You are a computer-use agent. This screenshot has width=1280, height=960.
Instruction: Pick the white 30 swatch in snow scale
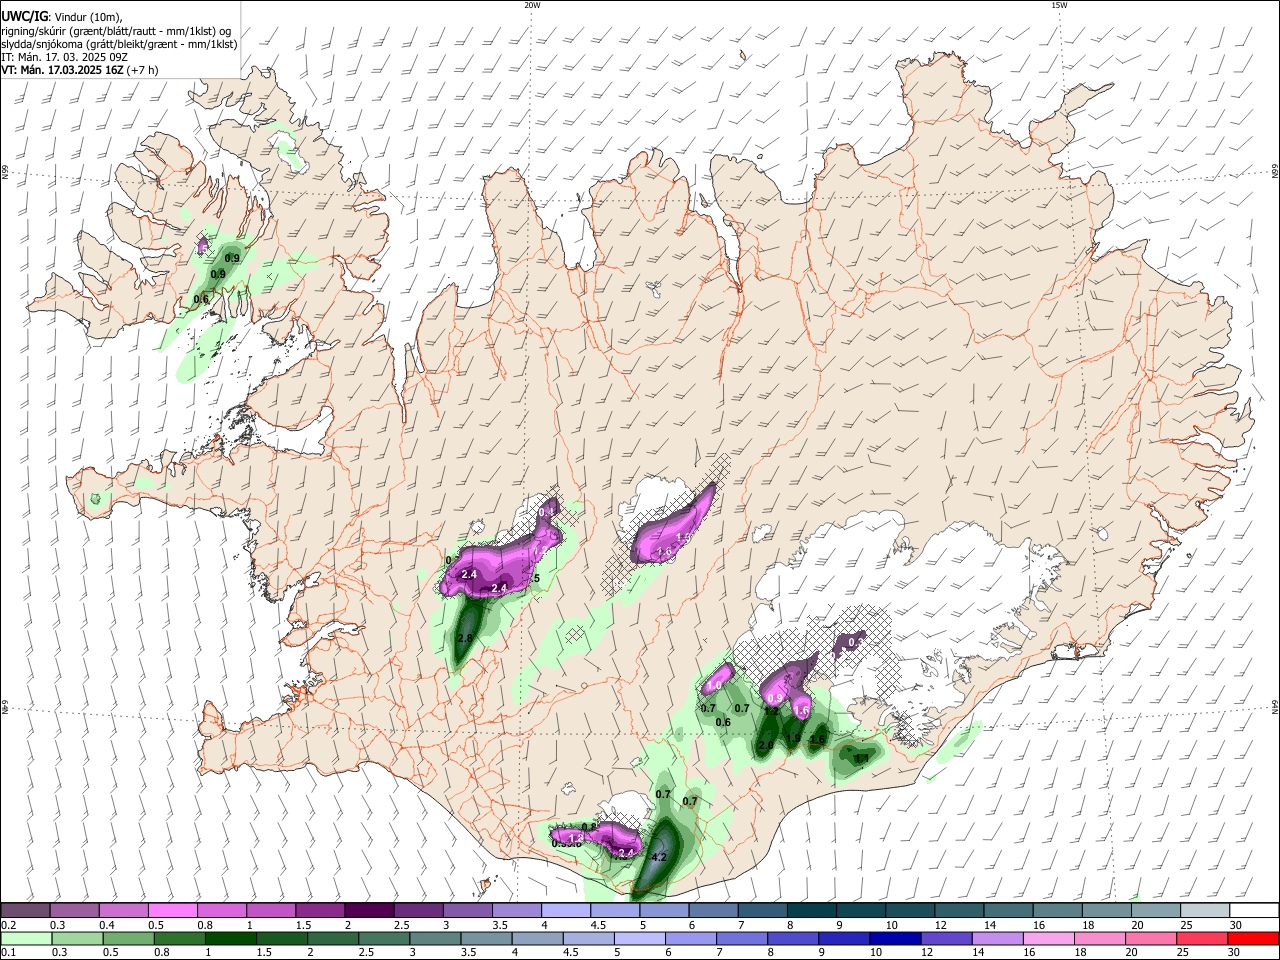pyautogui.click(x=1253, y=911)
